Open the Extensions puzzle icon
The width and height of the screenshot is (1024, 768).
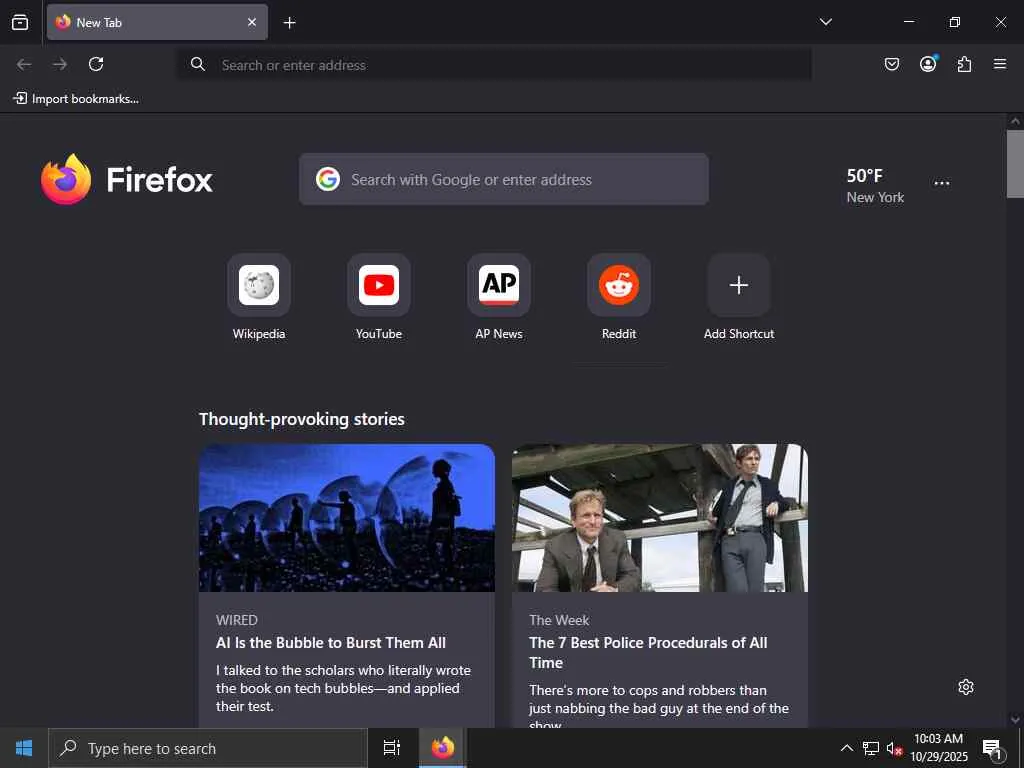pos(964,64)
